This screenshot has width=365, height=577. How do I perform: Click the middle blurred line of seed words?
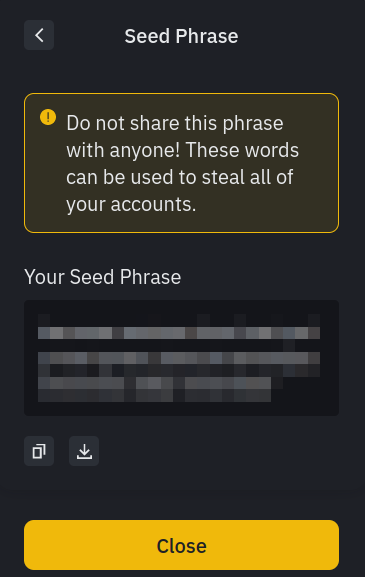(179, 358)
